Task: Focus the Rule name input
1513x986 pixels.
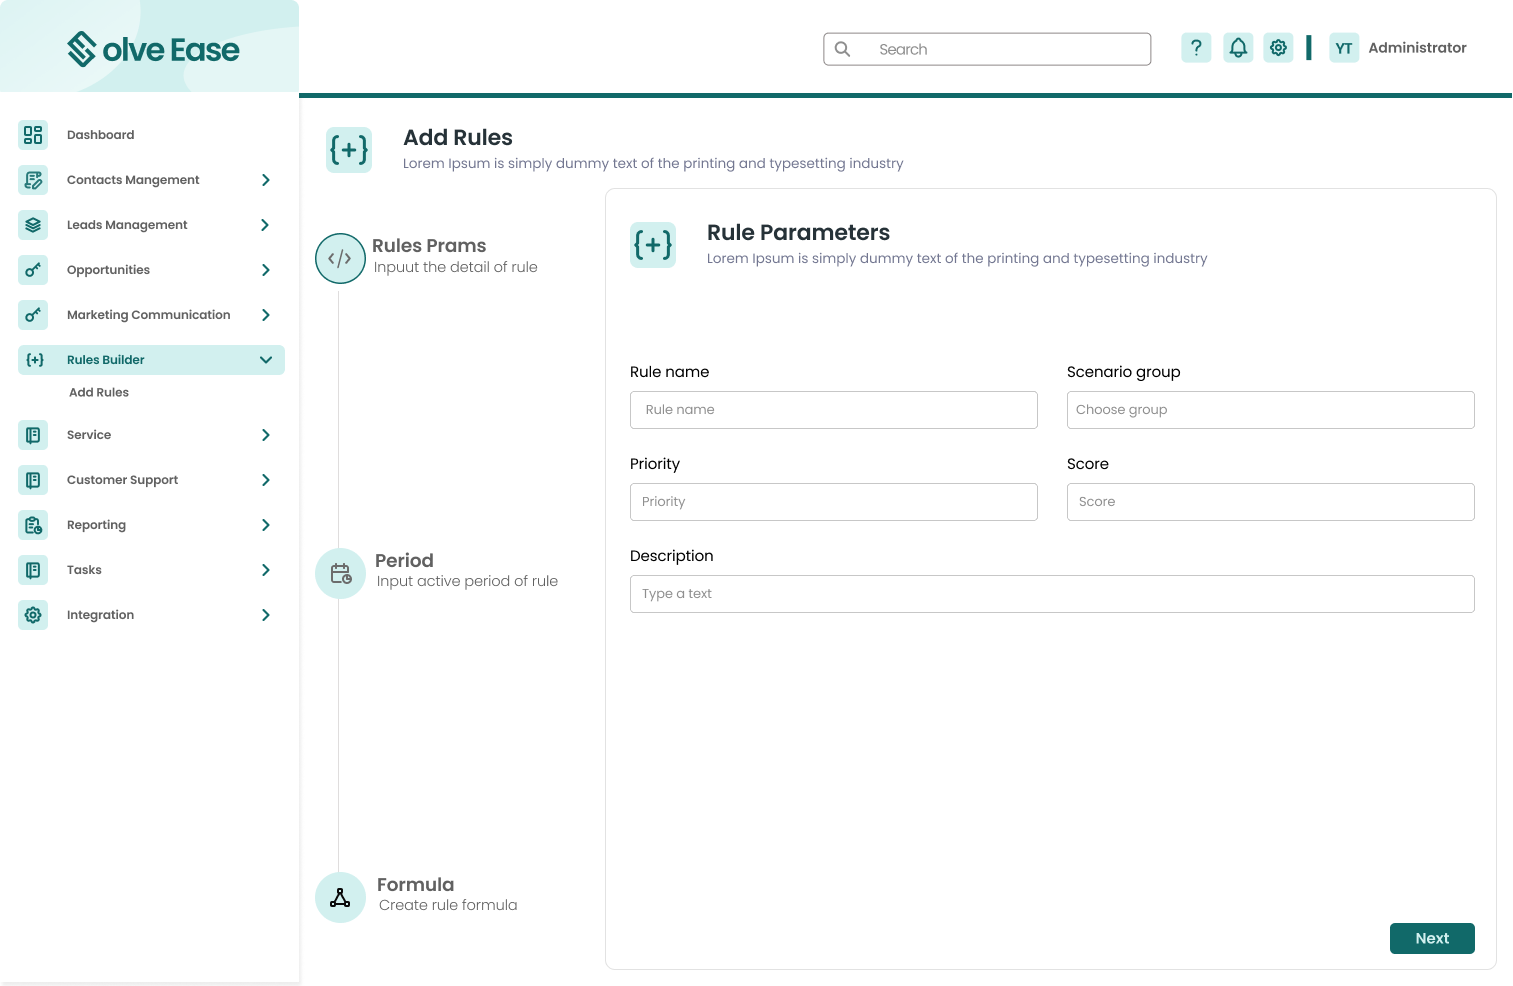Action: [x=833, y=410]
